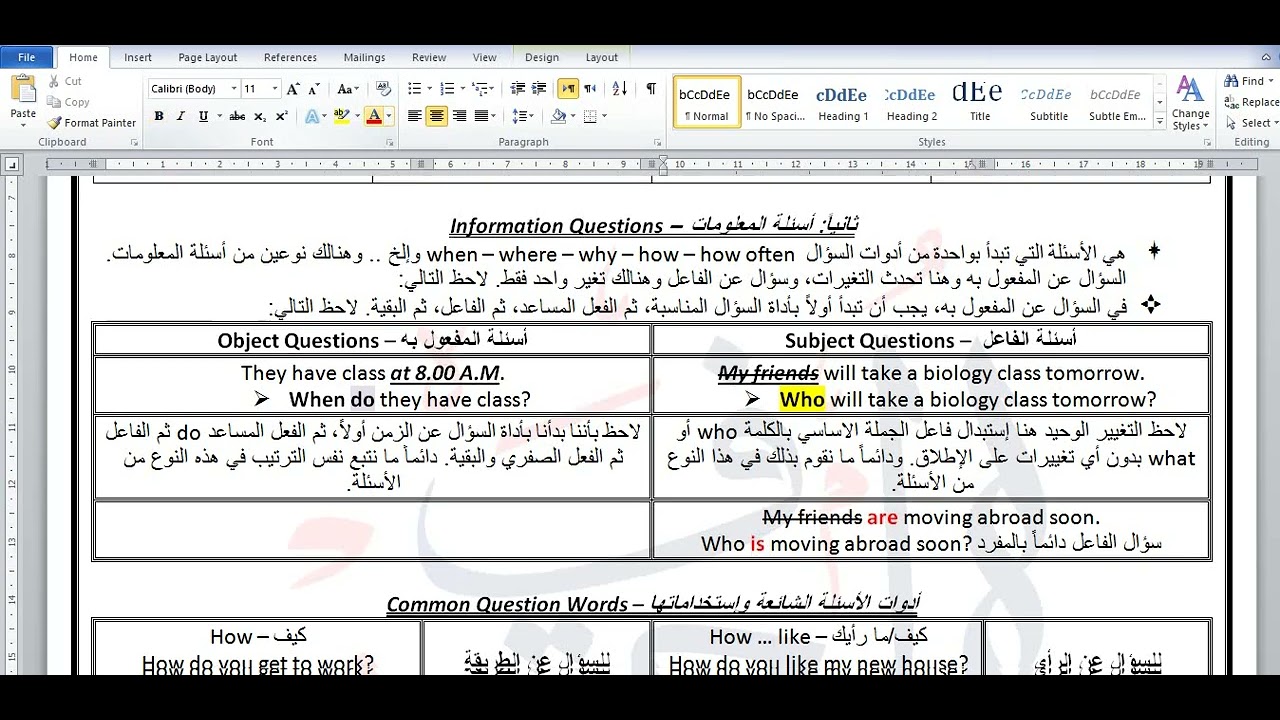Open borders dropdown
Screen dimensions: 1280x720
[x=604, y=116]
